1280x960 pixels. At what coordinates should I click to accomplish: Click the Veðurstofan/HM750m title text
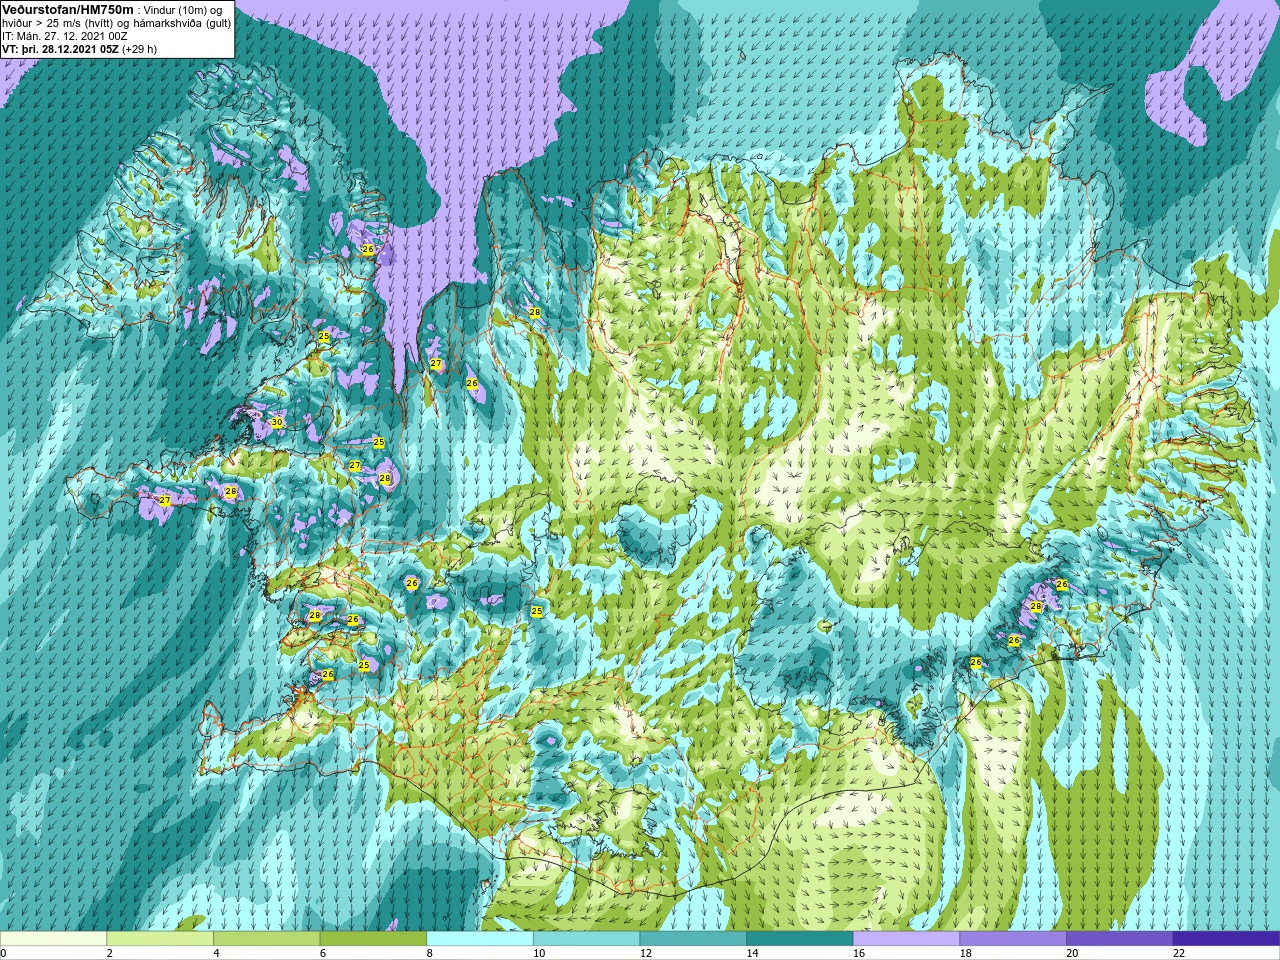pyautogui.click(x=67, y=10)
